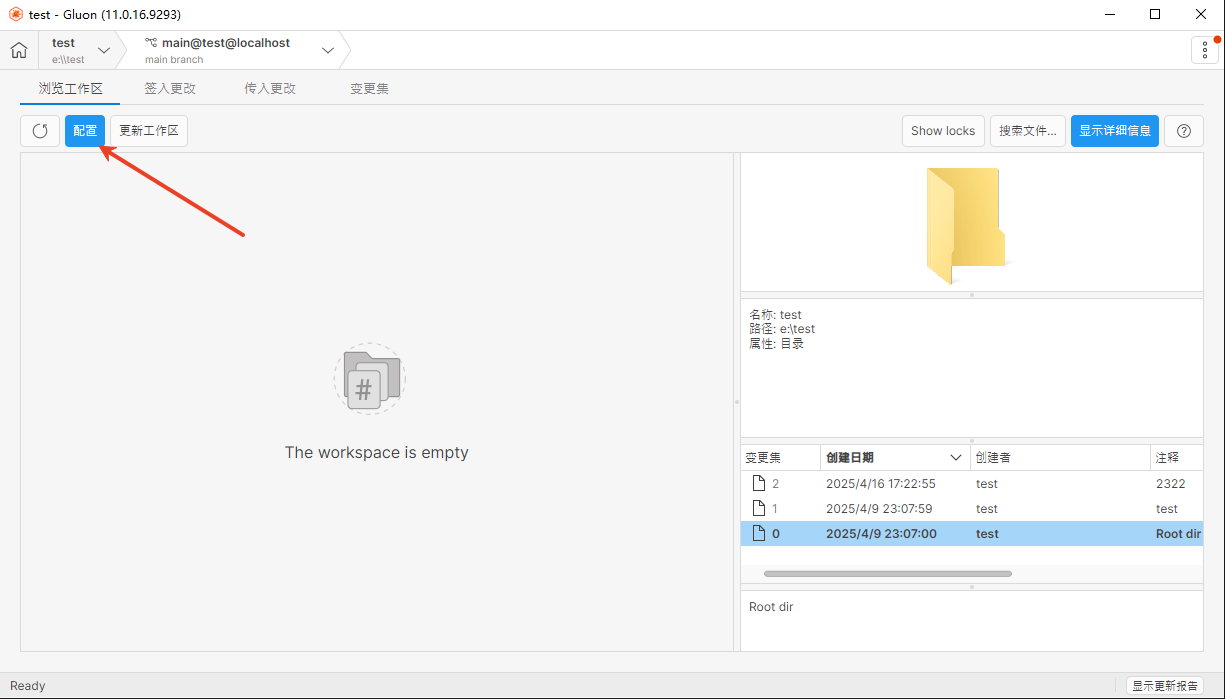This screenshot has height=699, width=1225.
Task: Switch to the 签入更改 tab
Action: point(170,88)
